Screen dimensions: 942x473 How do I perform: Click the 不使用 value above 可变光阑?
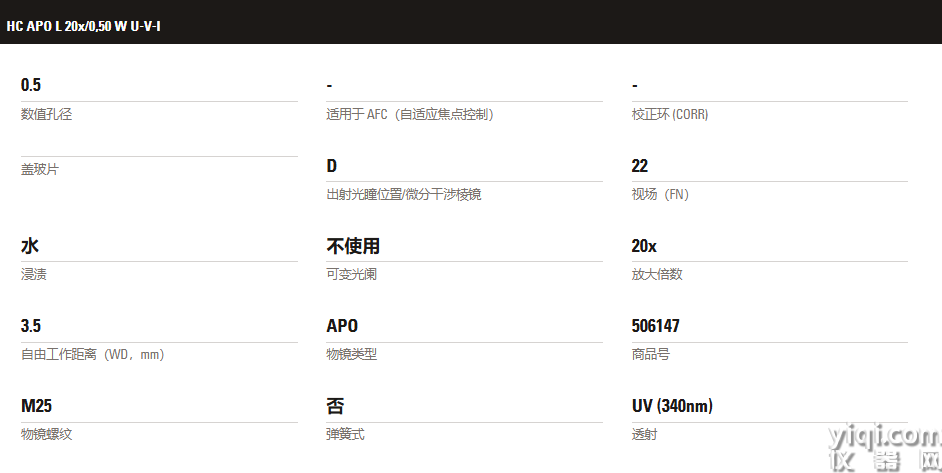353,246
